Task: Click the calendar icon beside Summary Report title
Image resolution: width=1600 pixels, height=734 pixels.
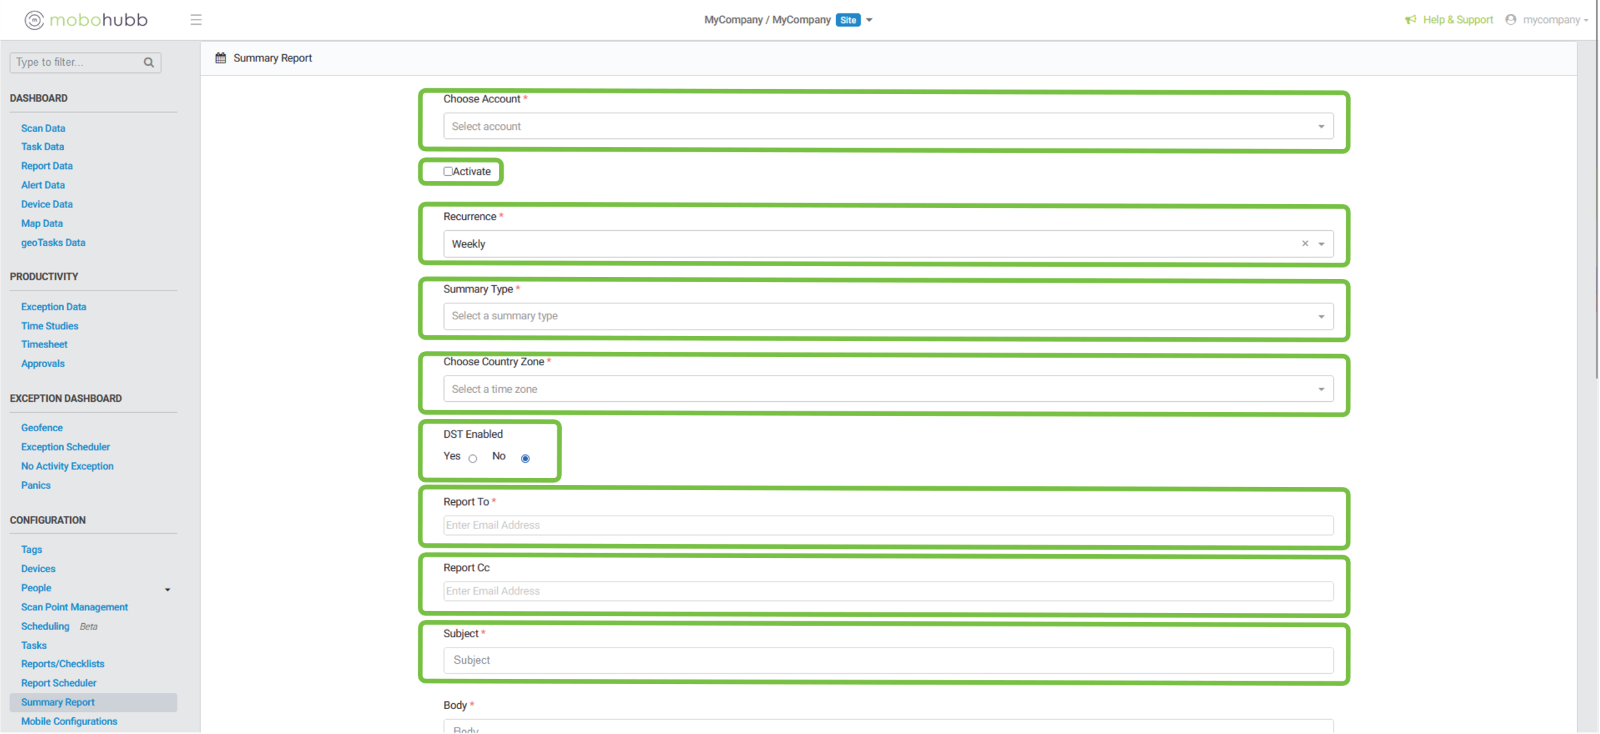Action: [221, 58]
